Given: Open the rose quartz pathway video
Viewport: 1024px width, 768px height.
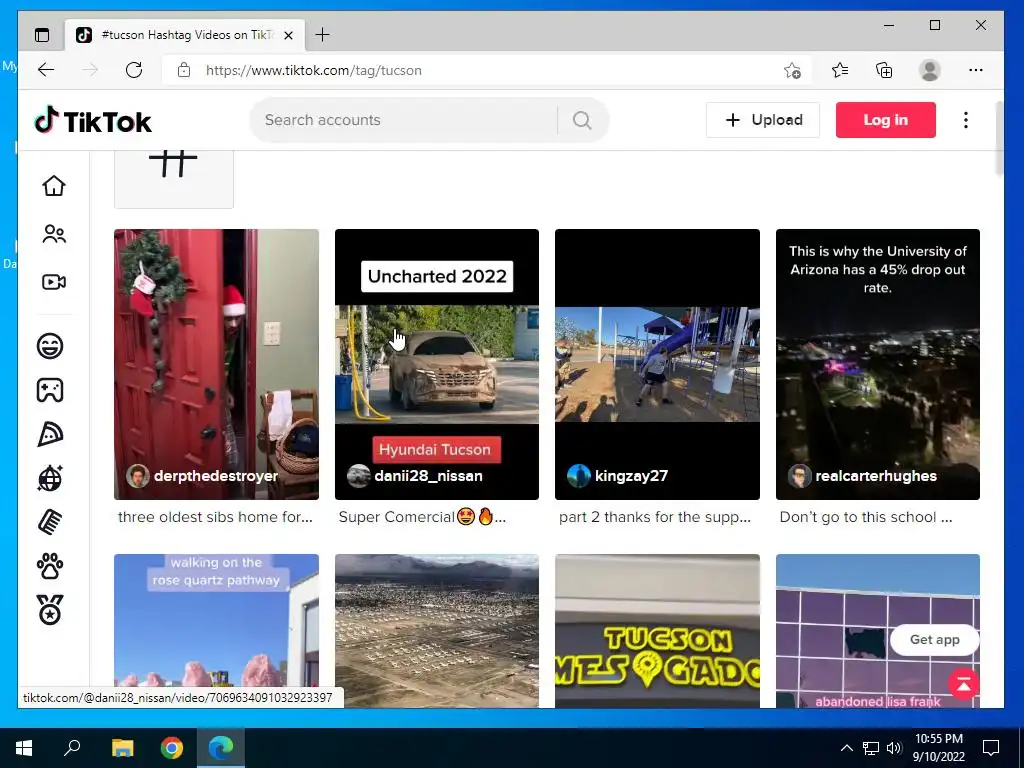Looking at the screenshot, I should click(x=216, y=631).
